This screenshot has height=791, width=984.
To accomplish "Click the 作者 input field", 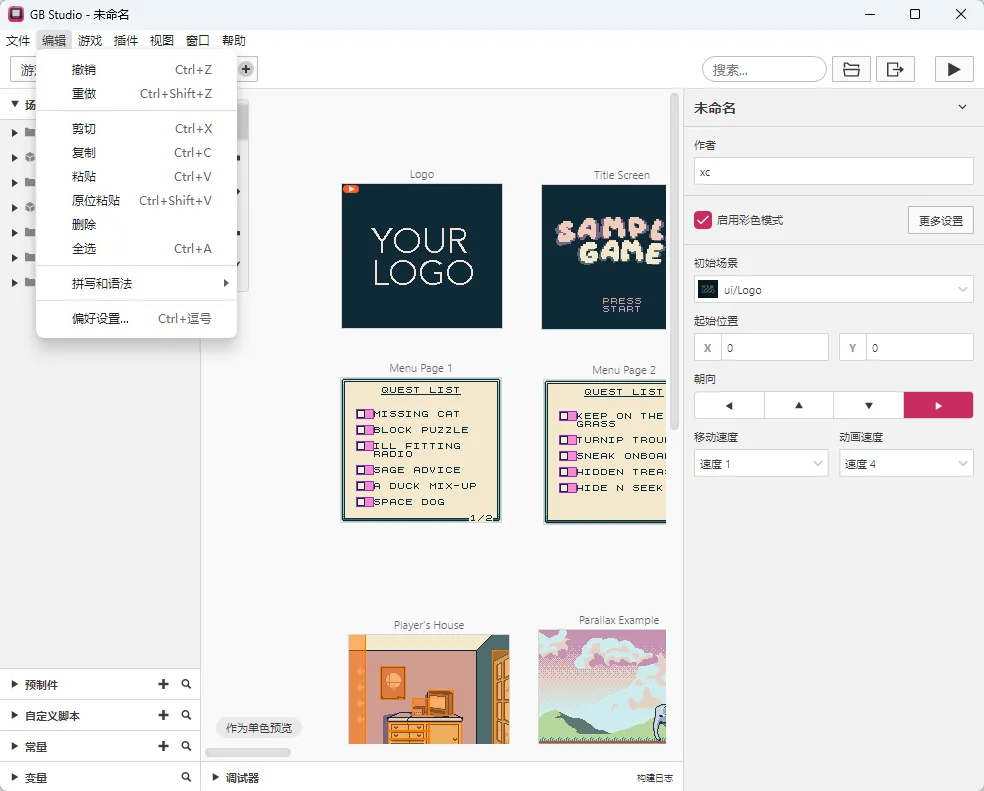I will tap(833, 171).
